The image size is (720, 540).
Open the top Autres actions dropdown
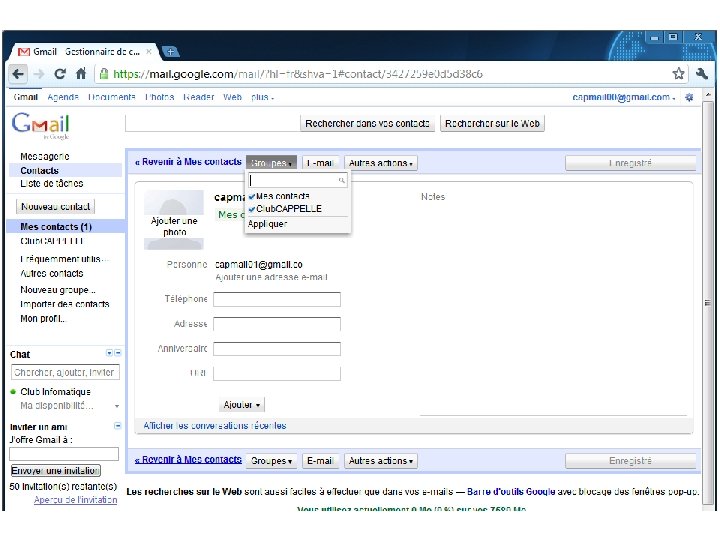[x=381, y=163]
